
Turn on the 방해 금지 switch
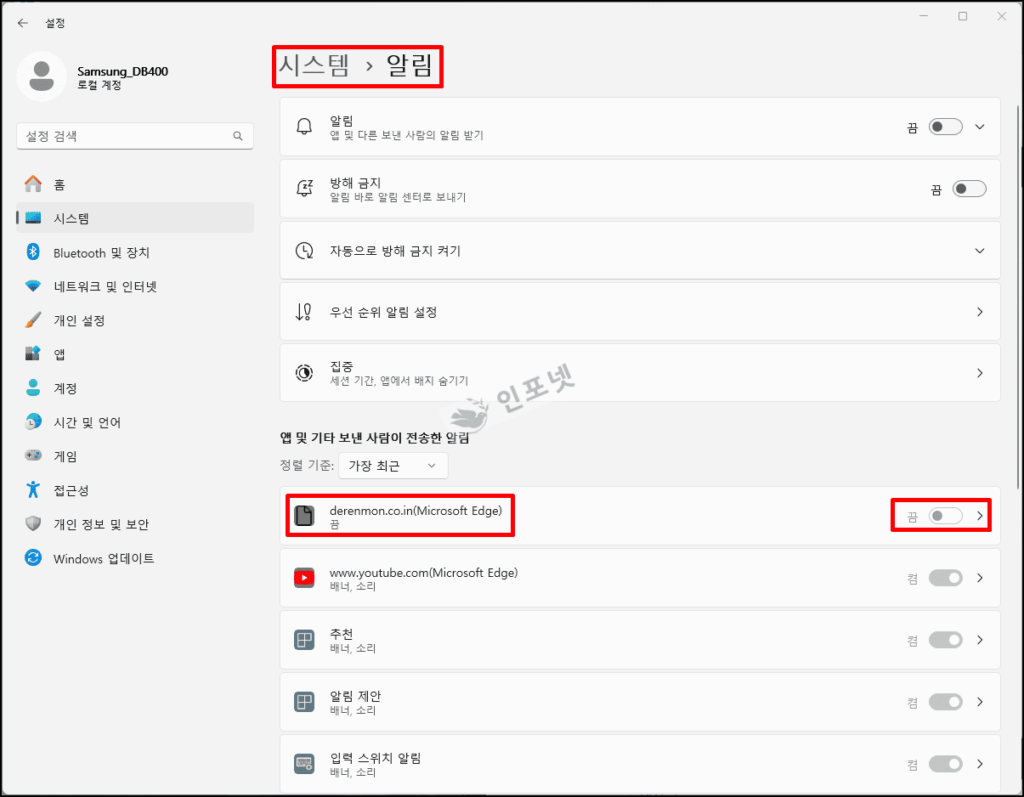pyautogui.click(x=969, y=189)
